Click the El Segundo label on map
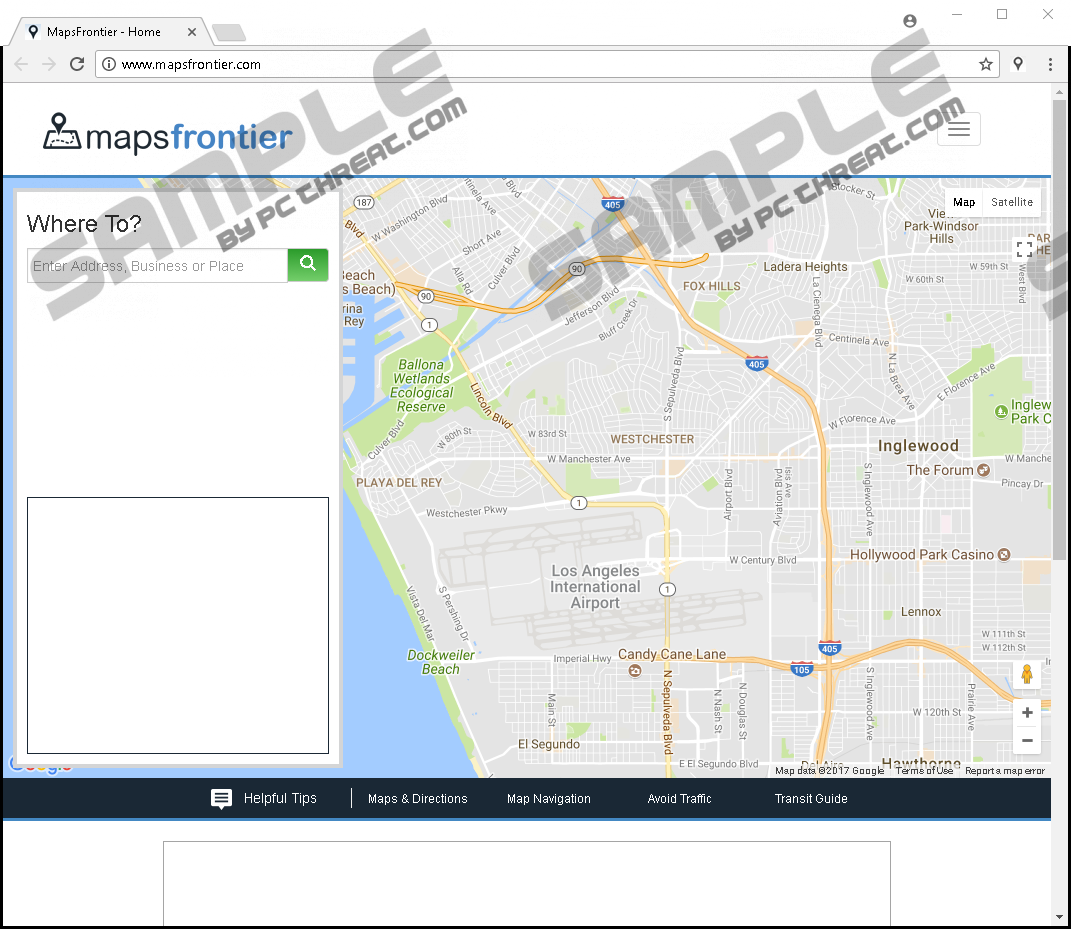The image size is (1071, 929). tap(548, 744)
